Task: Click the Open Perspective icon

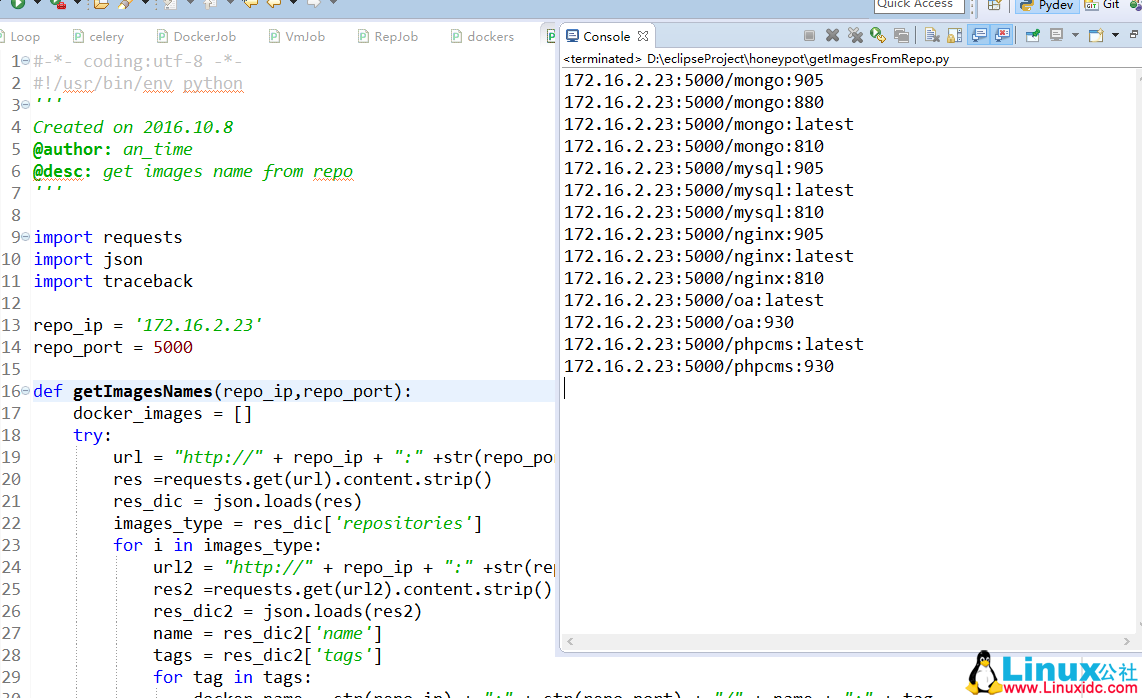Action: point(994,5)
